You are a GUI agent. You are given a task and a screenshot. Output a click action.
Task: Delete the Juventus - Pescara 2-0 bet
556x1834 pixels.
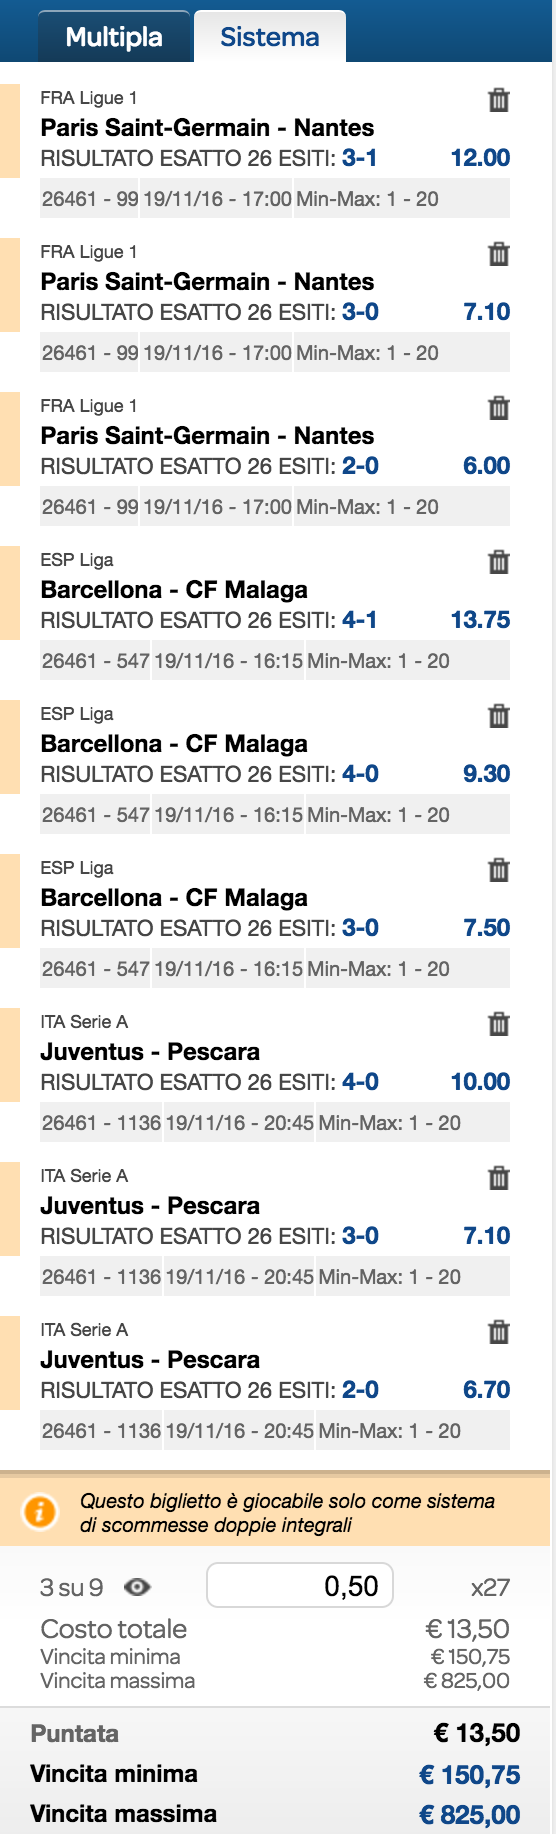[498, 1332]
